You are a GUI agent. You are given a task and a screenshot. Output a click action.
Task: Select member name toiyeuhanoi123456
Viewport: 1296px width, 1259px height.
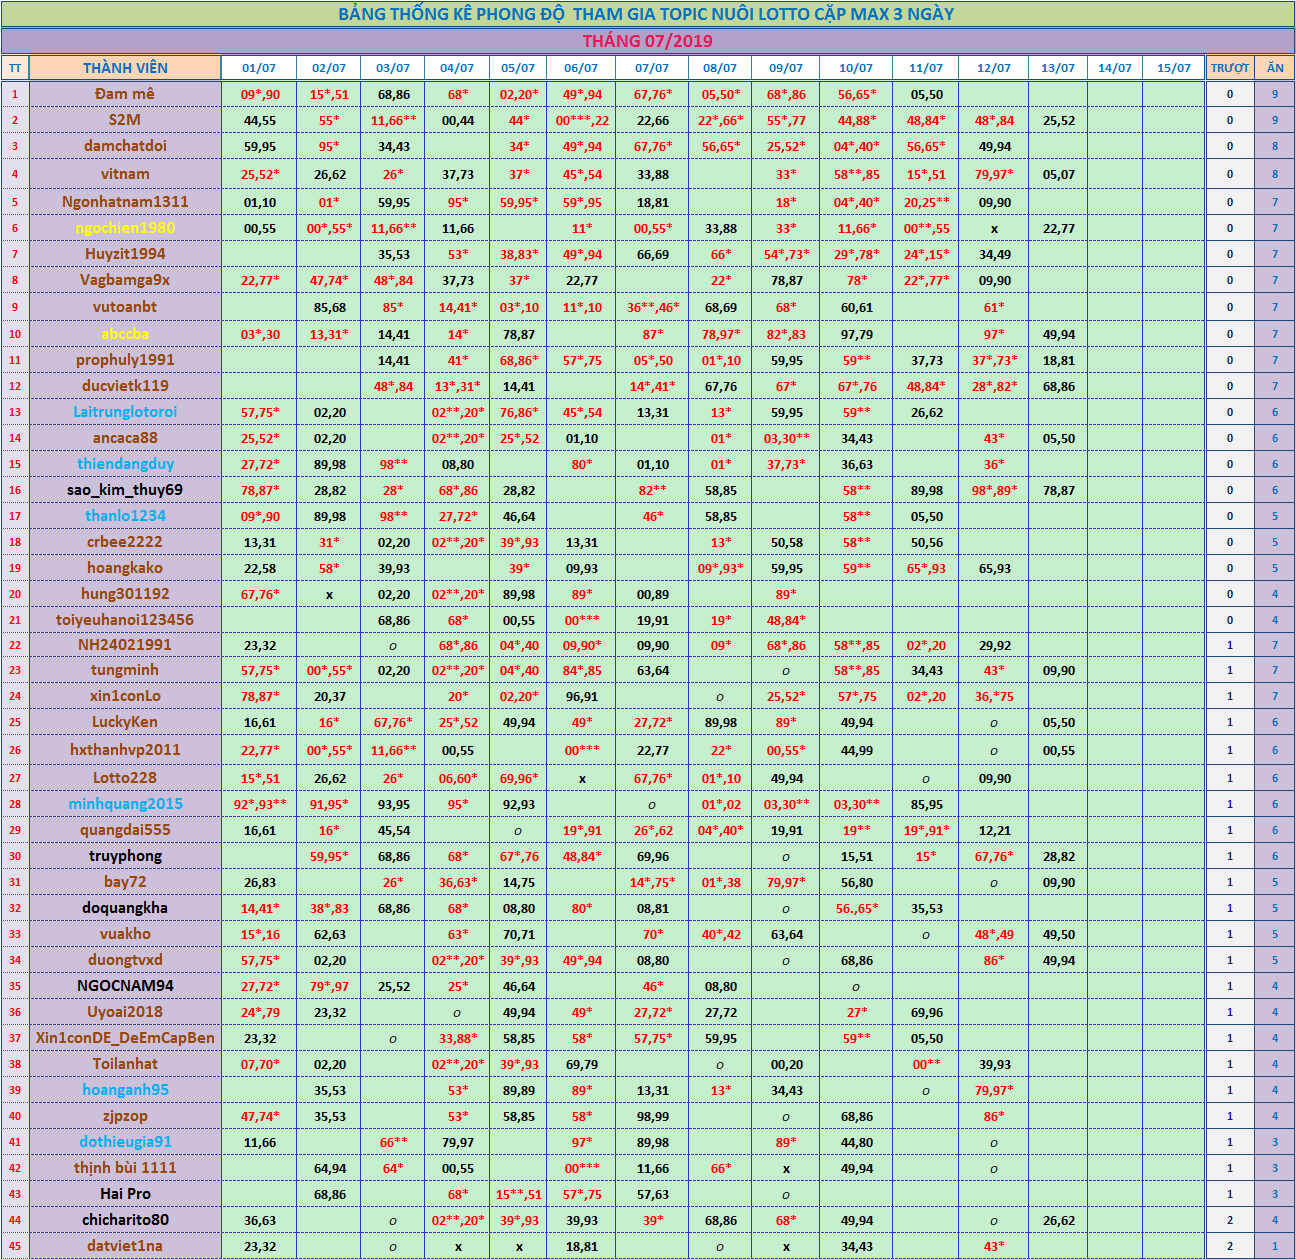tap(125, 620)
